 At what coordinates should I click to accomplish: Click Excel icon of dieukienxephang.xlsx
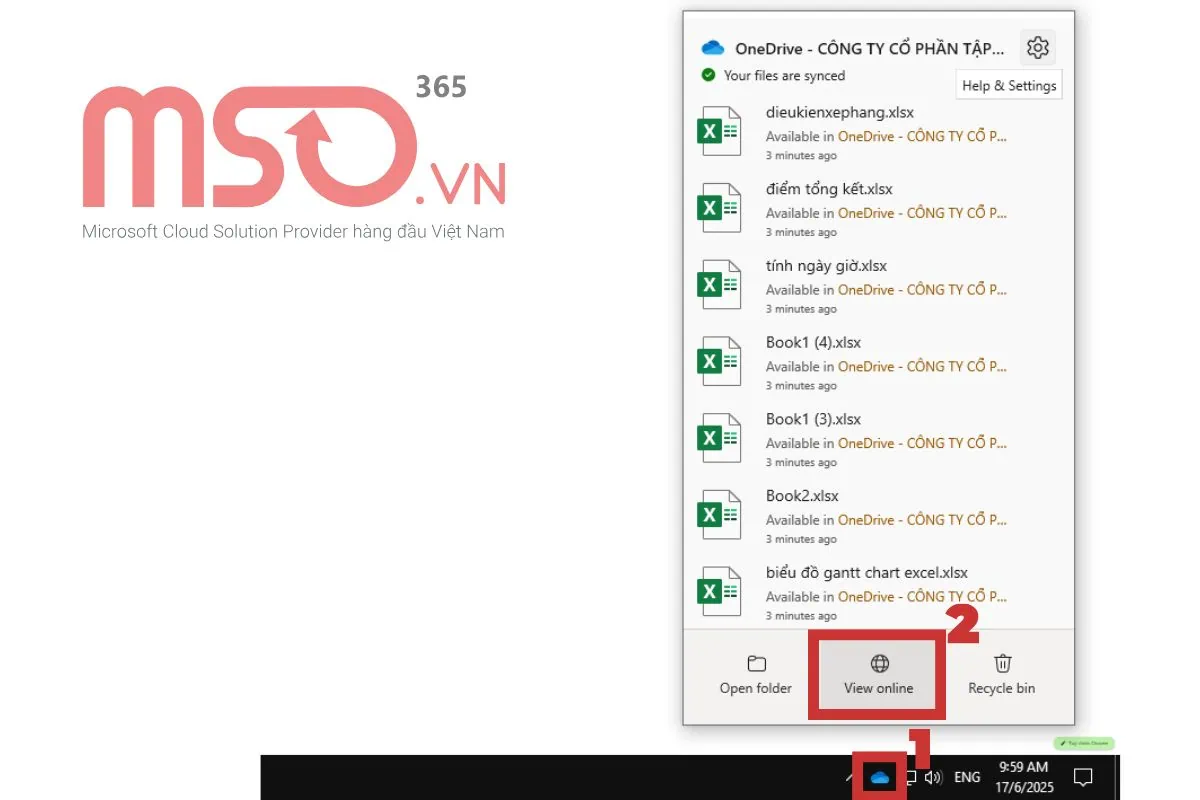[719, 132]
